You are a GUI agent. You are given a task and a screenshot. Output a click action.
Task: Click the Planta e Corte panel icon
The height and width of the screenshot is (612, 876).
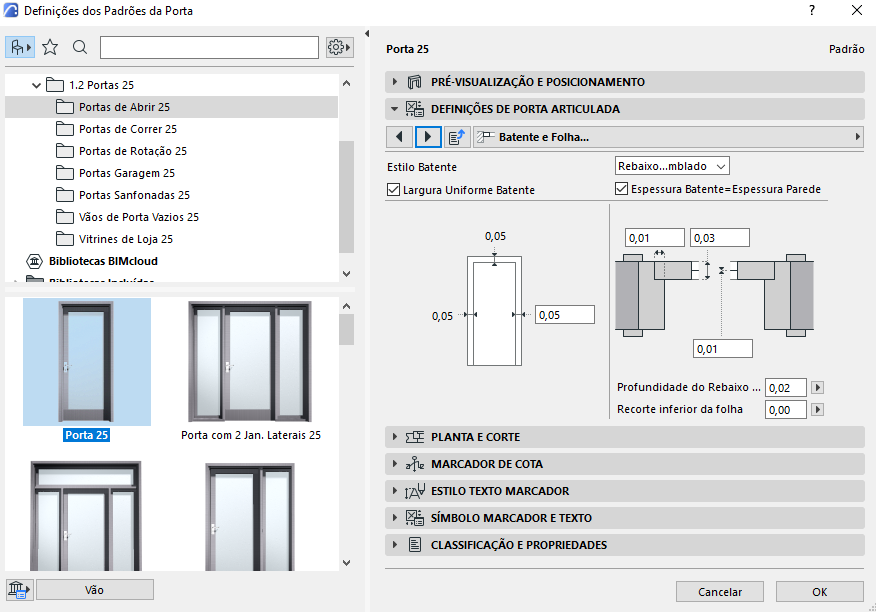click(x=415, y=437)
